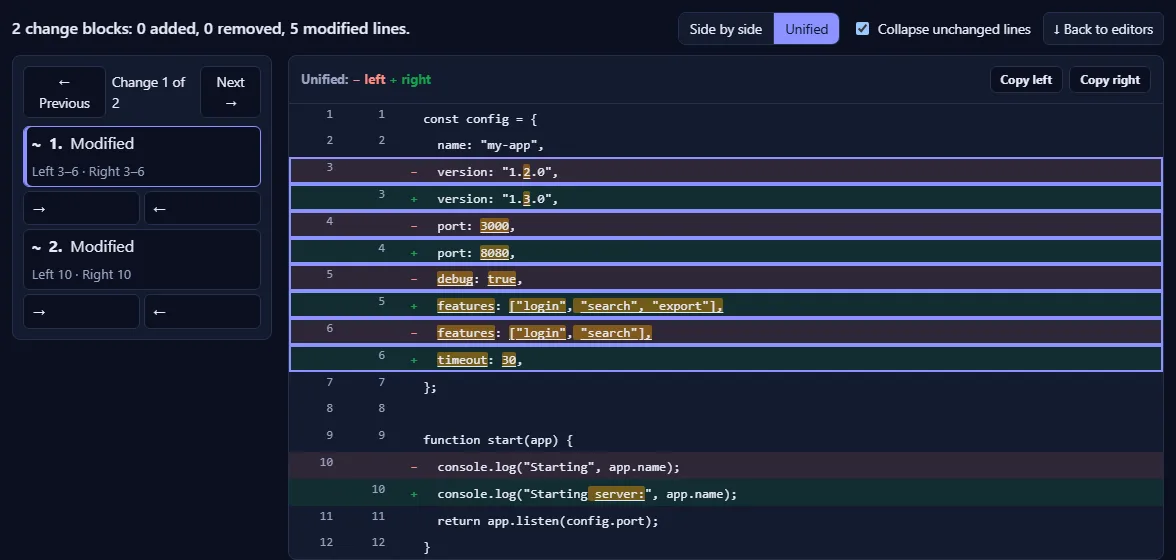Click Copy right button

[1110, 79]
